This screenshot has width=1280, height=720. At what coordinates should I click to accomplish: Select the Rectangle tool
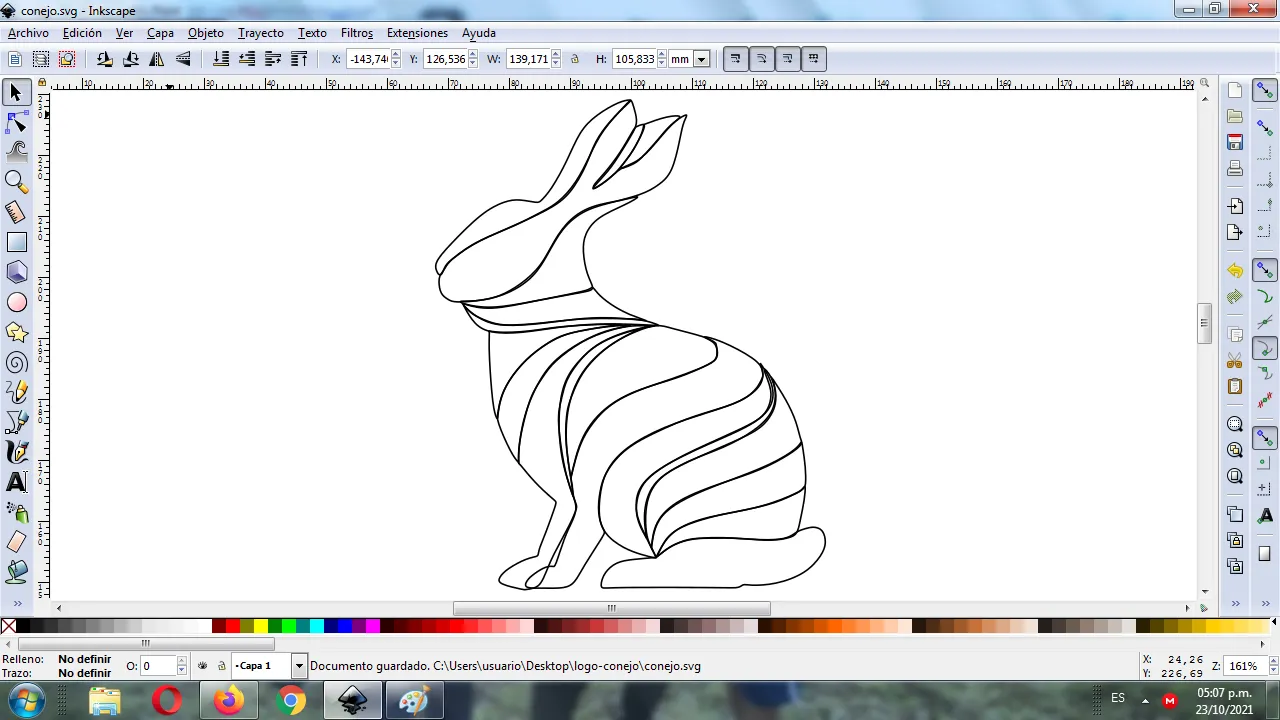(16, 242)
